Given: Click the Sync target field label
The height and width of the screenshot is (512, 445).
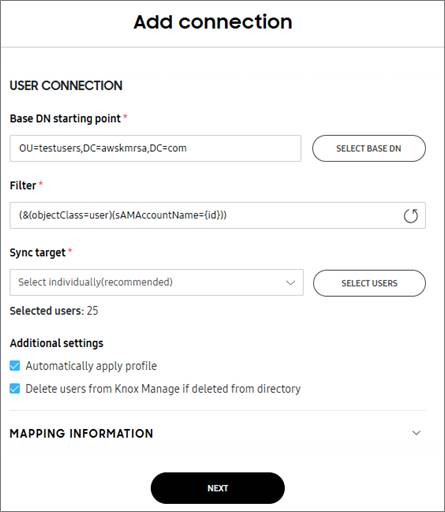Looking at the screenshot, I should [38, 253].
